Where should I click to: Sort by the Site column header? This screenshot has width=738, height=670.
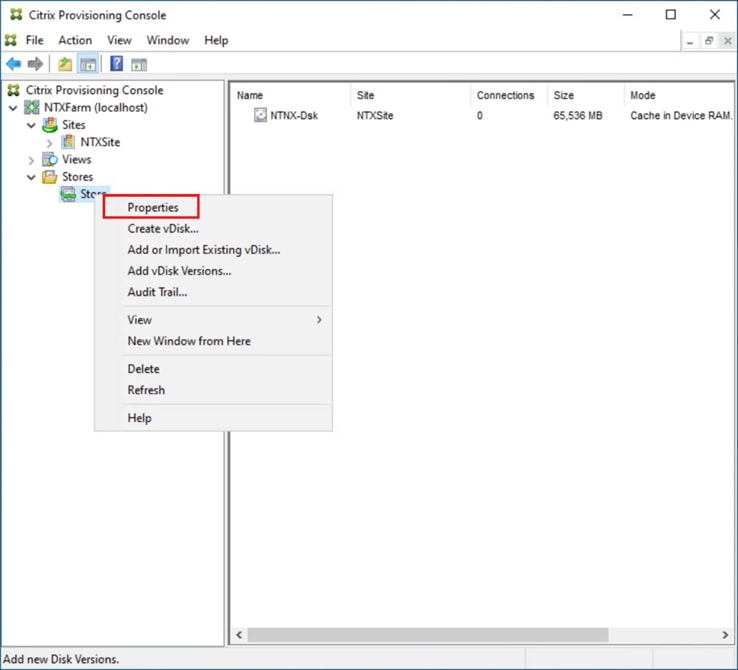(411, 95)
